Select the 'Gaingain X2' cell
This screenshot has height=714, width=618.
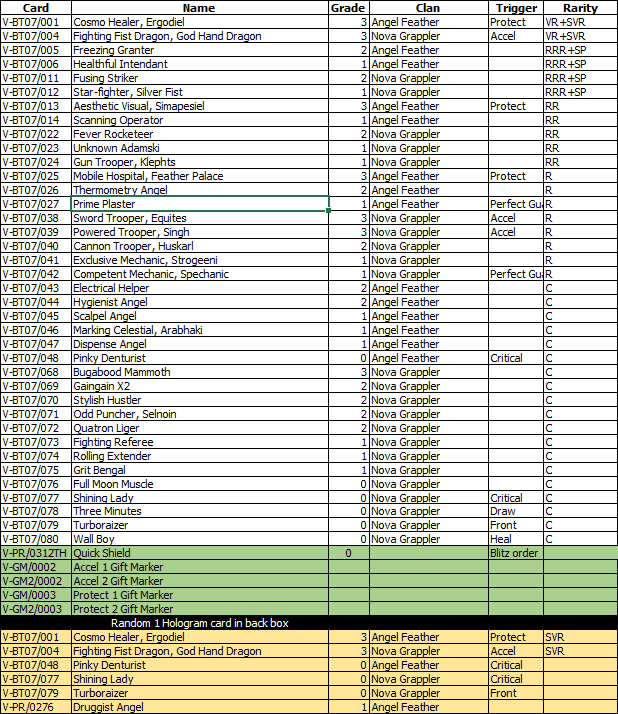point(200,386)
